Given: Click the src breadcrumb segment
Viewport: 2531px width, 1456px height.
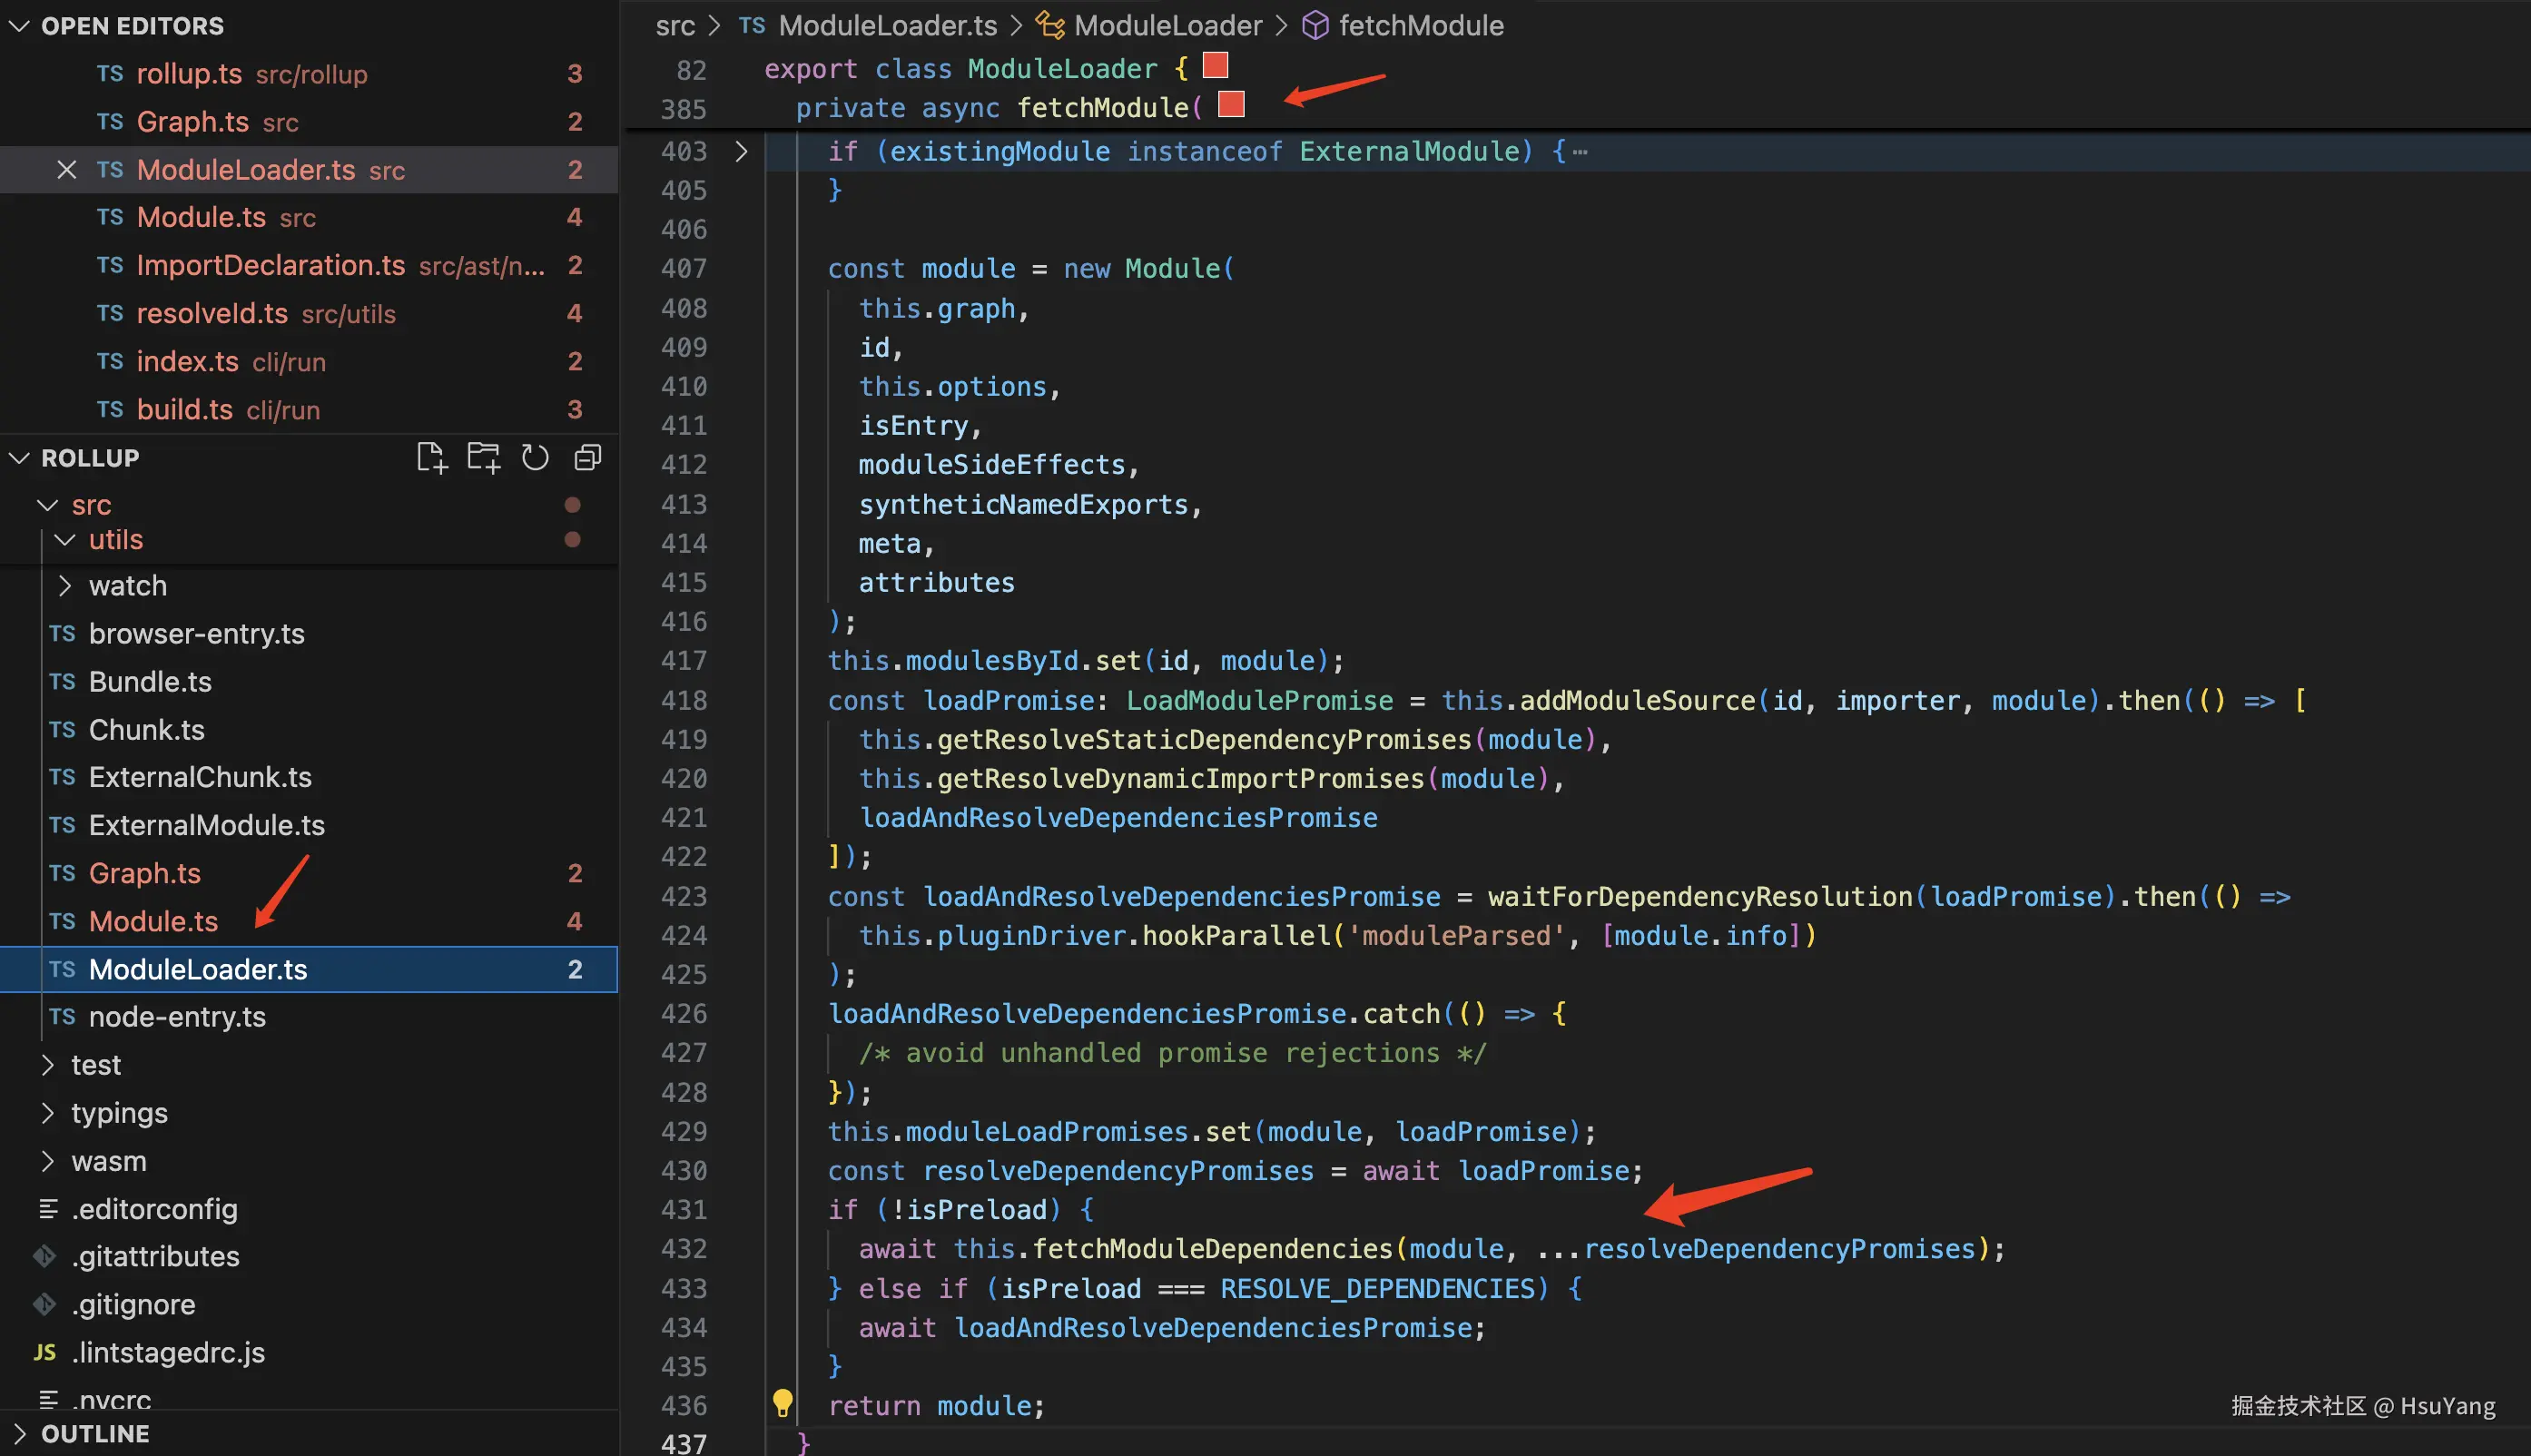Looking at the screenshot, I should coord(675,26).
